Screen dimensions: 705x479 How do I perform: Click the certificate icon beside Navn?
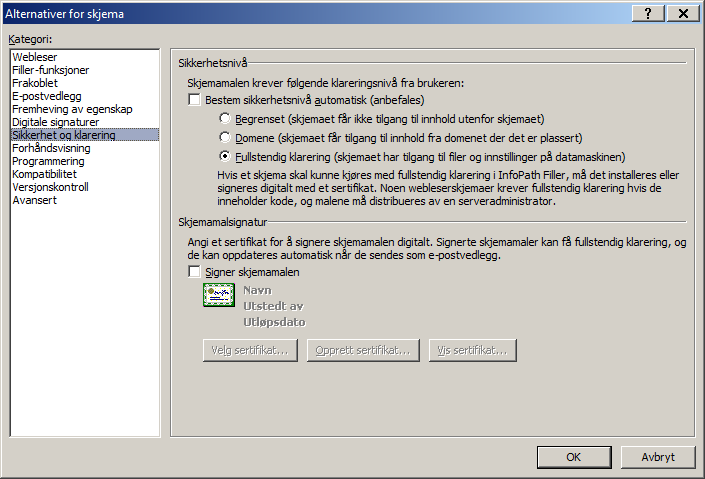tap(219, 295)
